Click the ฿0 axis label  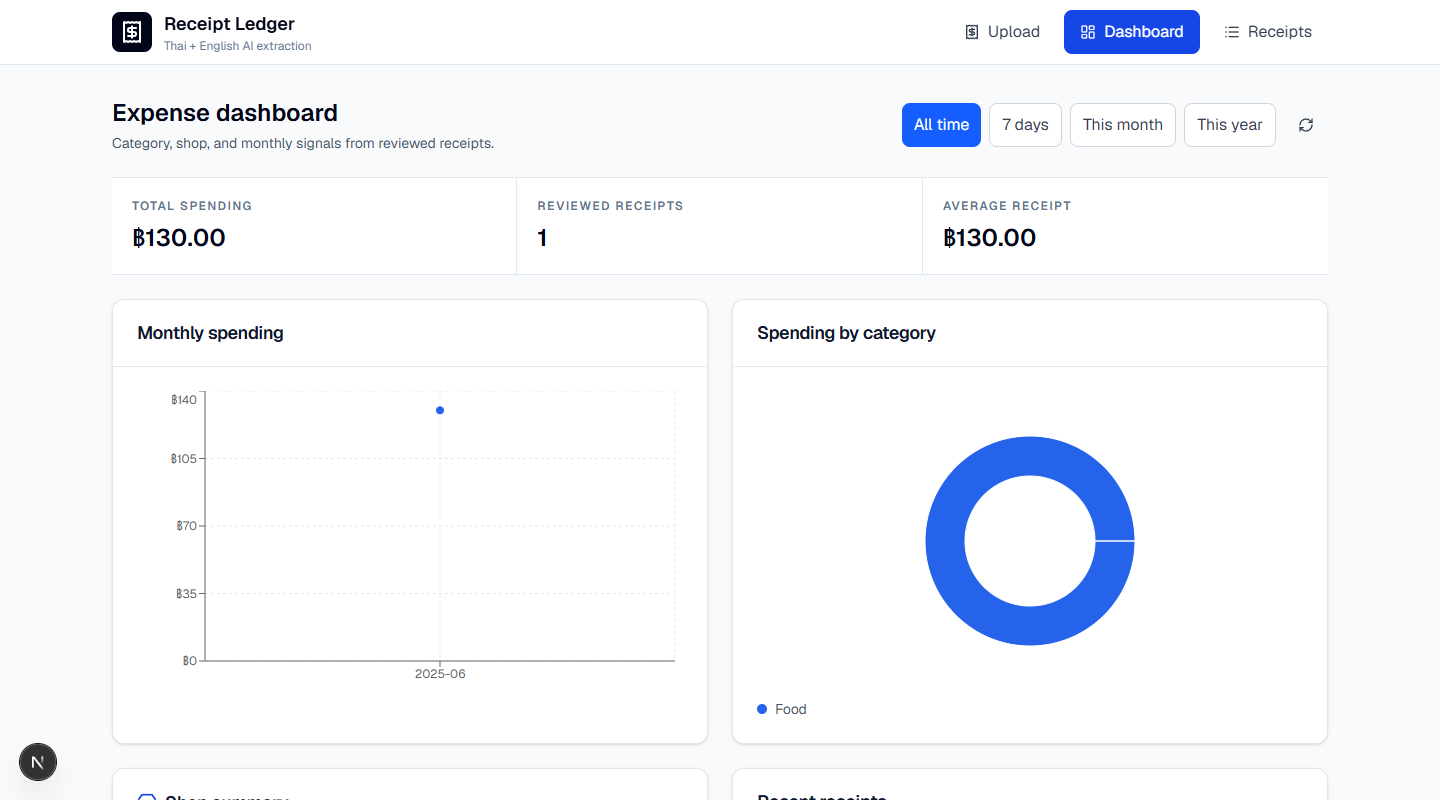(190, 661)
